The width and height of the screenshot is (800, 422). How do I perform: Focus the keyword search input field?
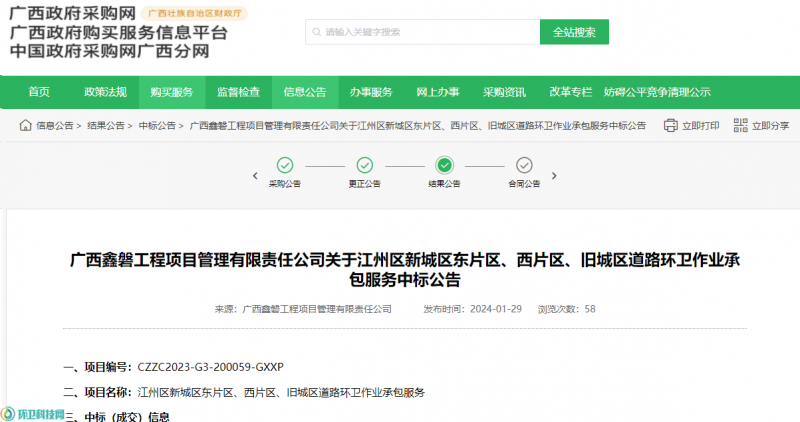tap(422, 32)
